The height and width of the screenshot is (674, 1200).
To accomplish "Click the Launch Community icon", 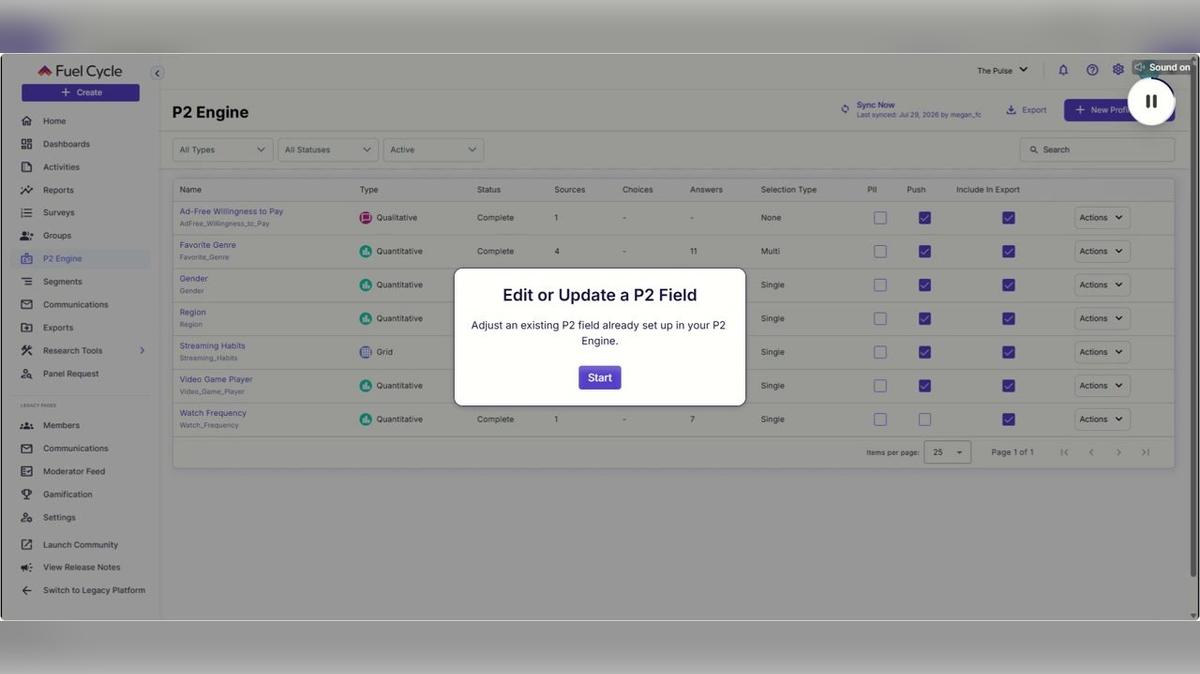I will click(27, 545).
